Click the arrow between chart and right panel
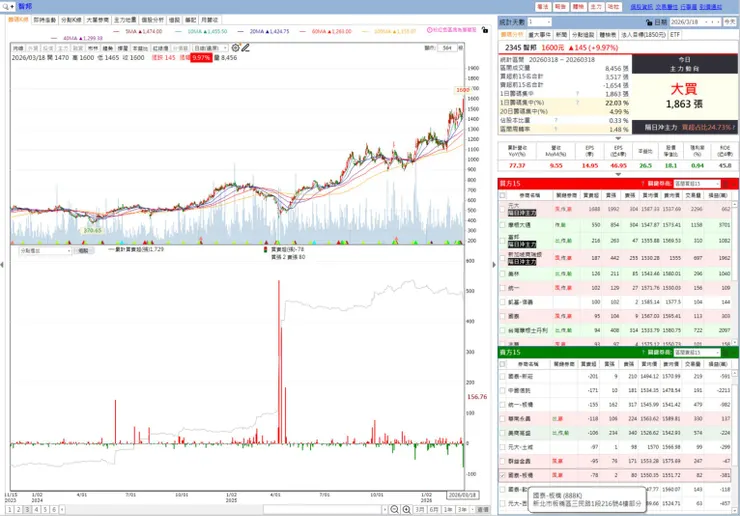The height and width of the screenshot is (516, 740). click(x=494, y=265)
